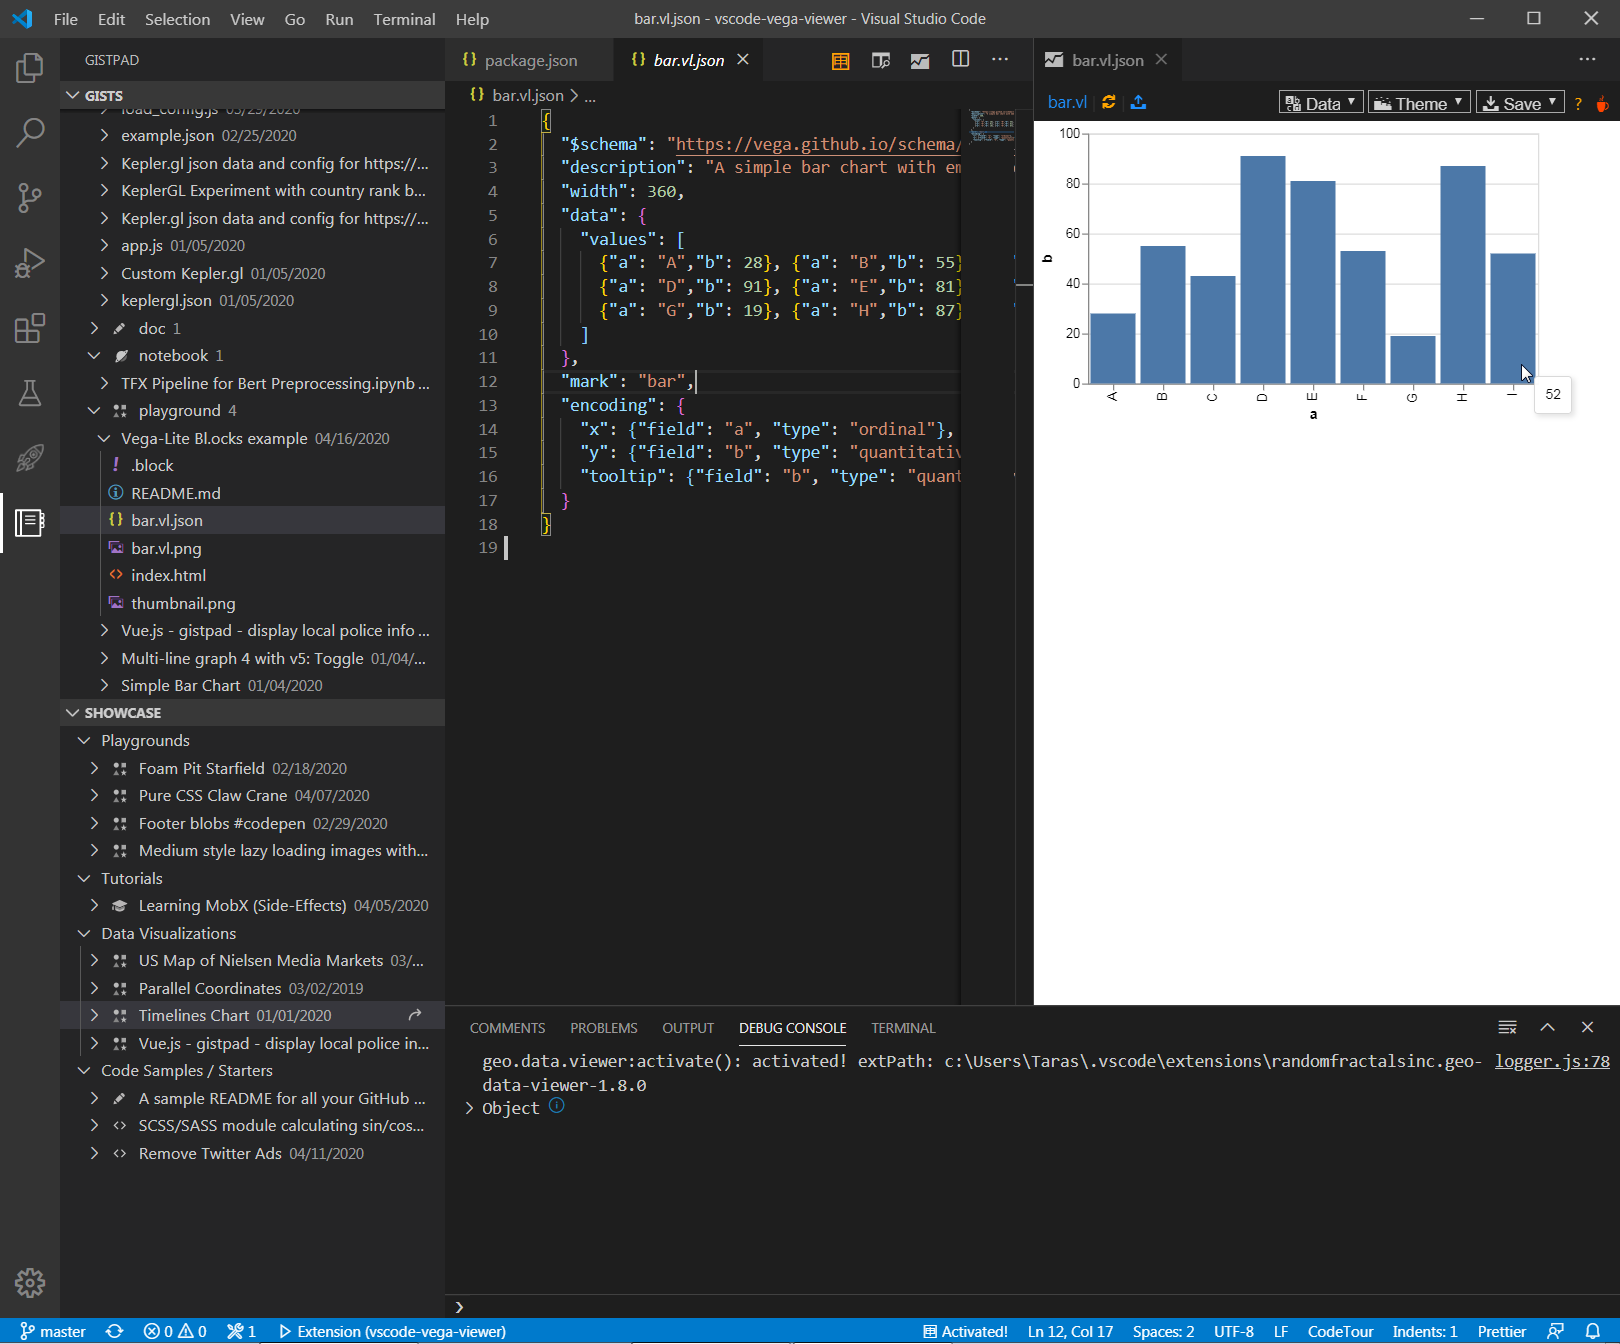Open the rocket icon view in activity bar

tap(30, 458)
